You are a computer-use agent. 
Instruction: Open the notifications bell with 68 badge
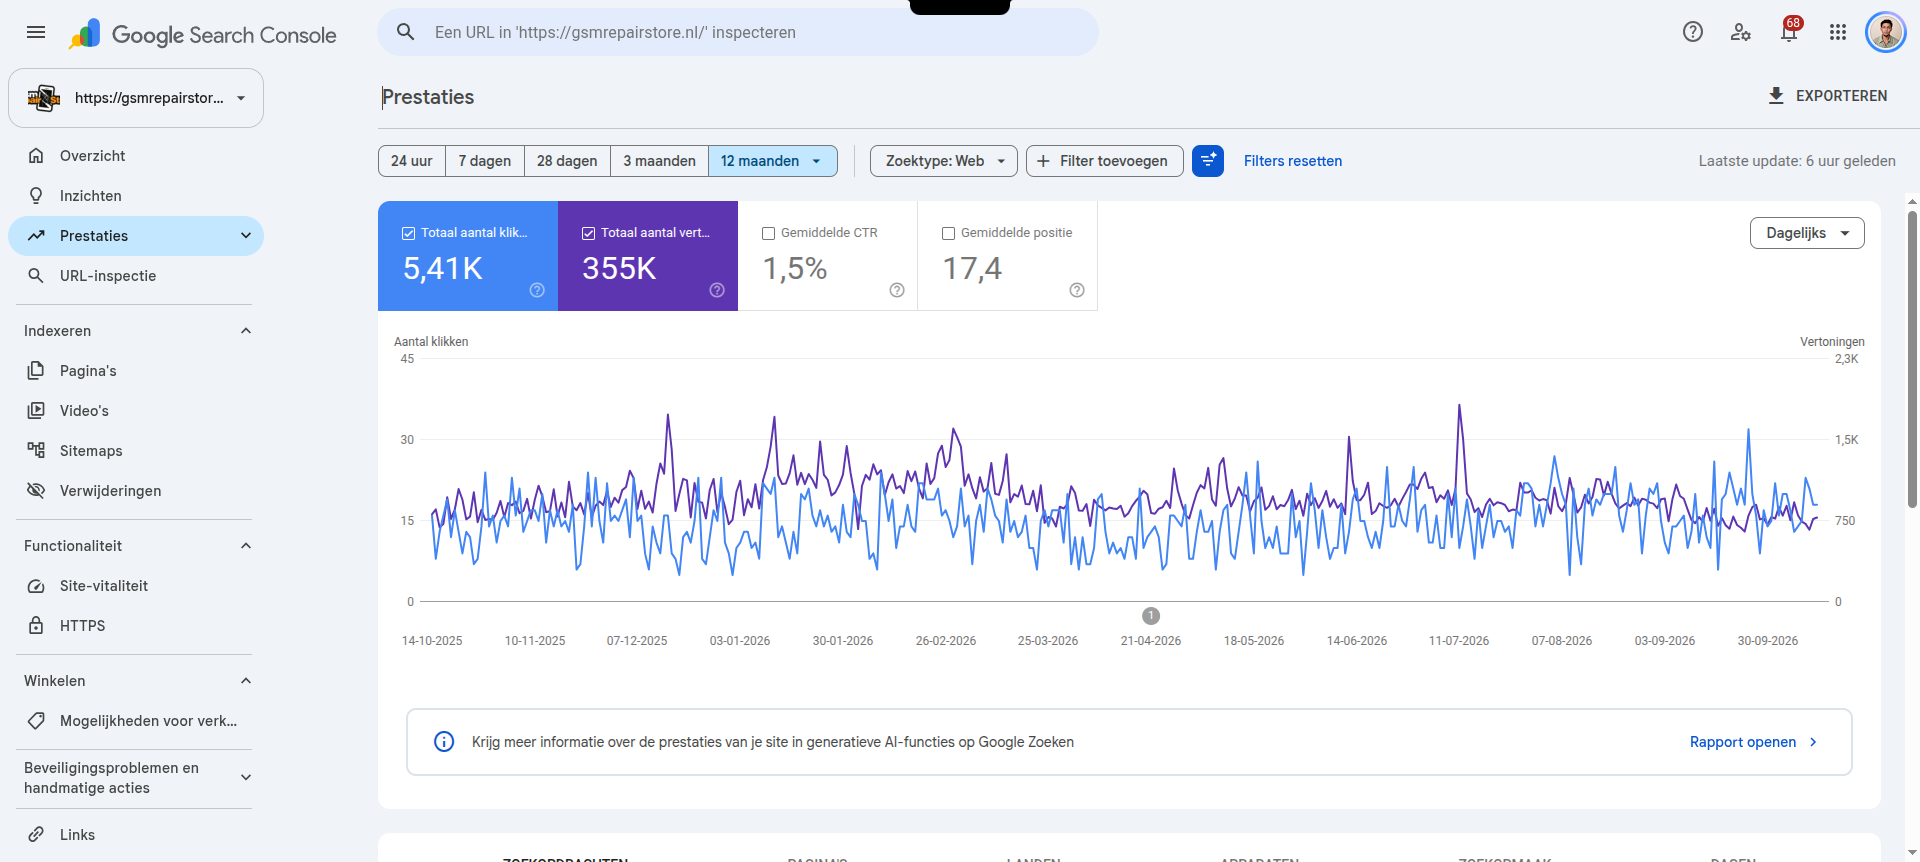pos(1789,32)
